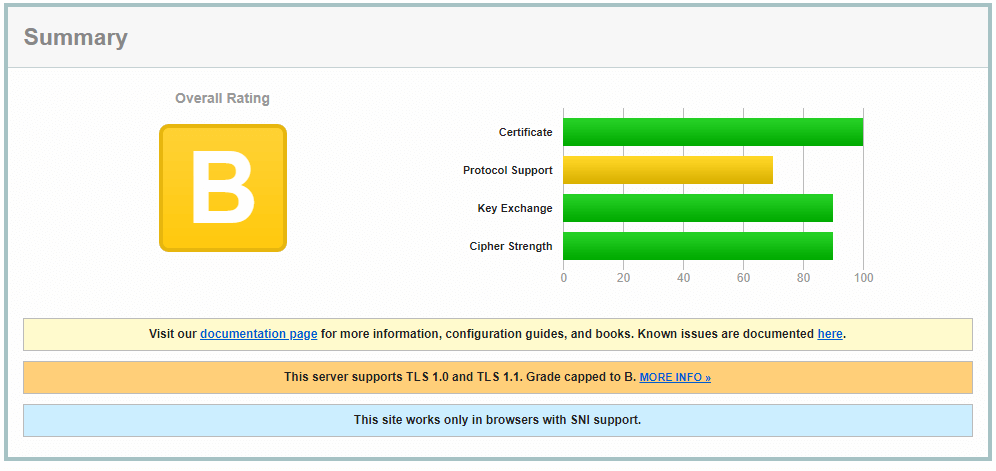Click the TLS 1.0 and 1.1 warning text
Viewport: 996px width, 471px height.
(461, 377)
